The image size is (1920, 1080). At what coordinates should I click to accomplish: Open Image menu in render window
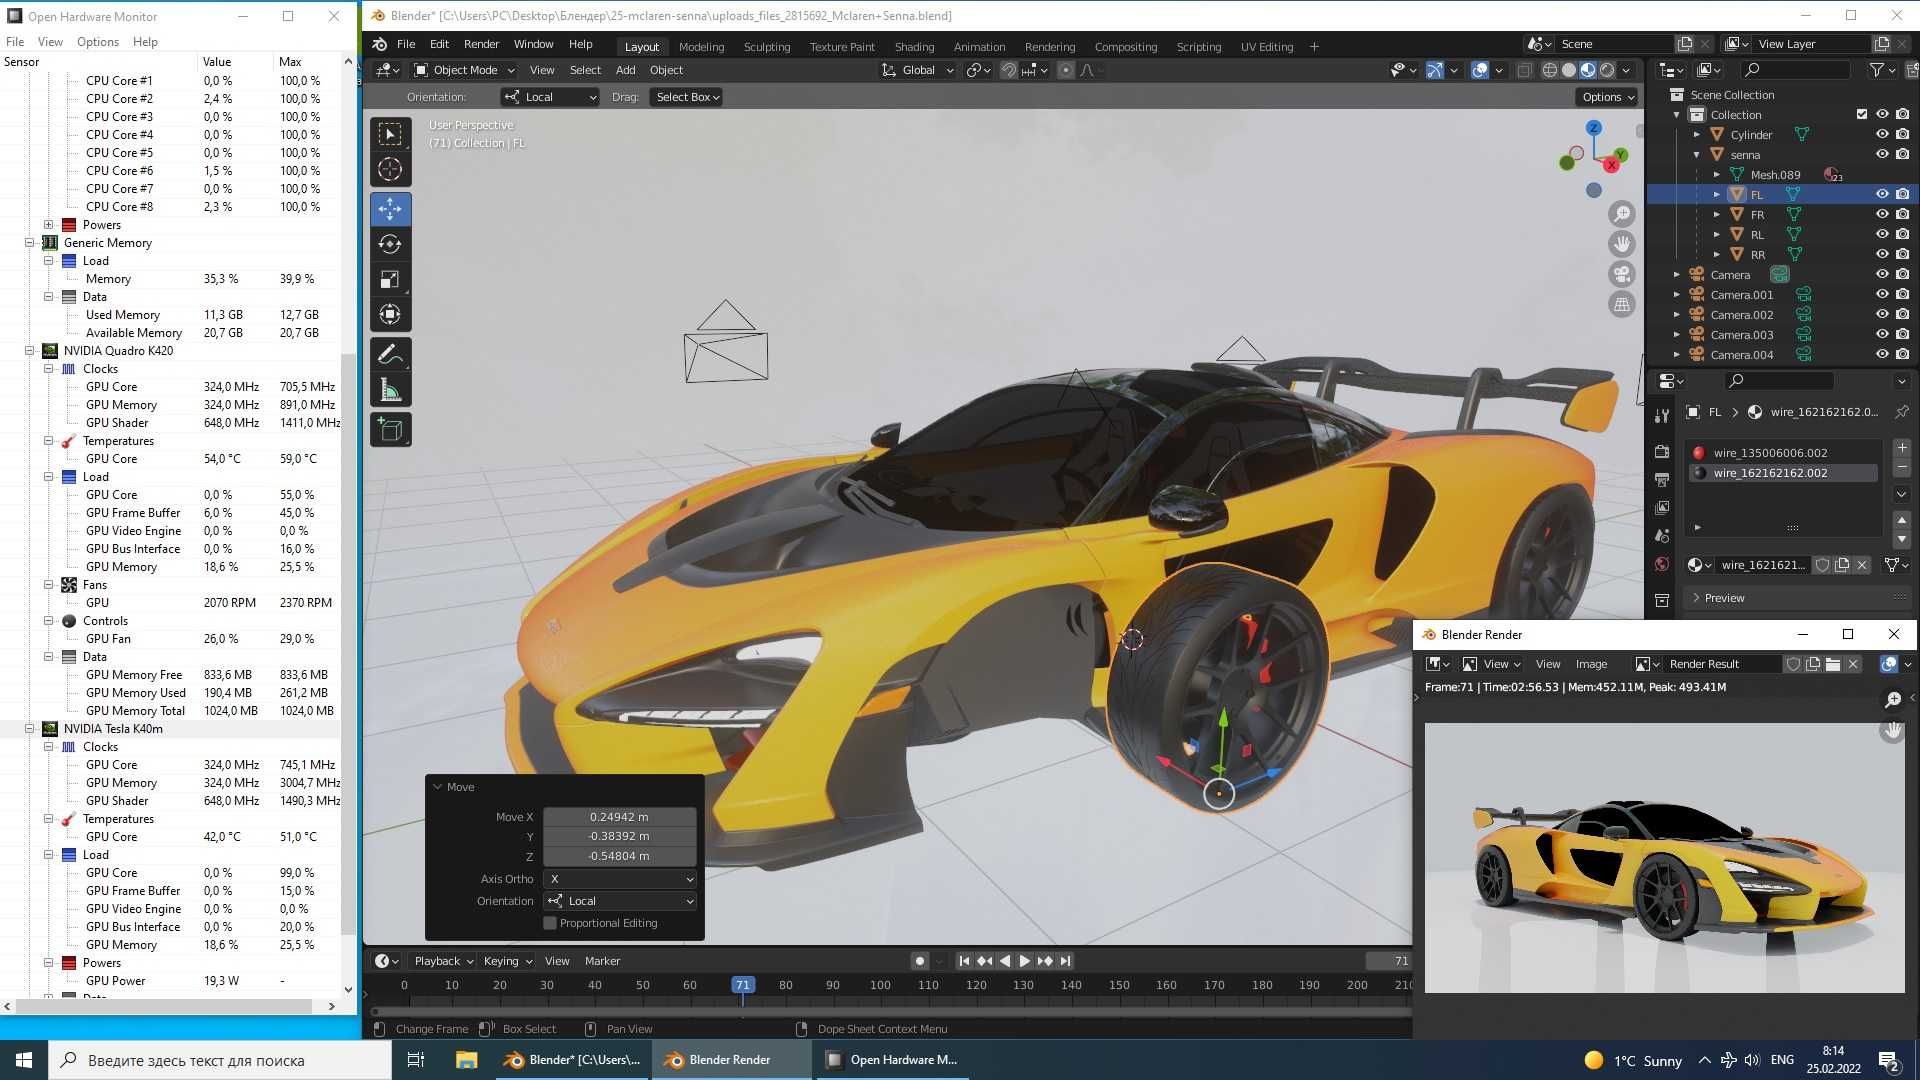pos(1591,664)
